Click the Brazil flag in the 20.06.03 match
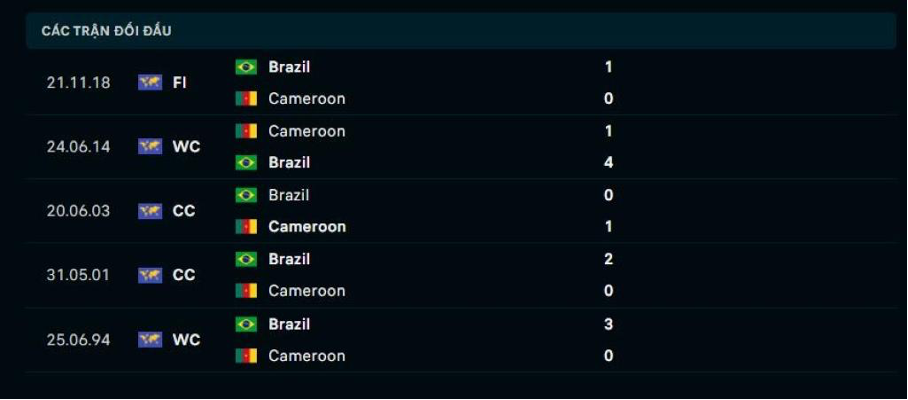The width and height of the screenshot is (908, 400). (246, 195)
